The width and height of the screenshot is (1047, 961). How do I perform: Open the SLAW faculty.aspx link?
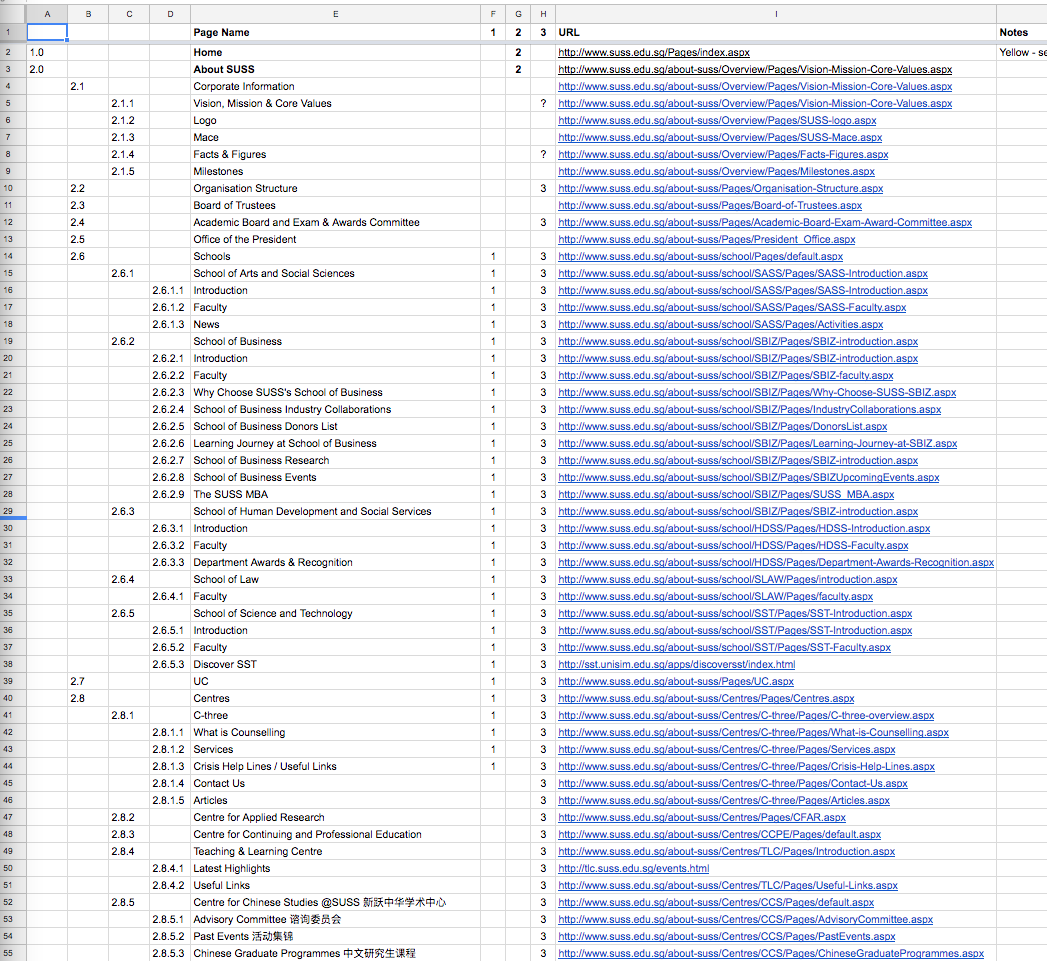click(x=715, y=596)
